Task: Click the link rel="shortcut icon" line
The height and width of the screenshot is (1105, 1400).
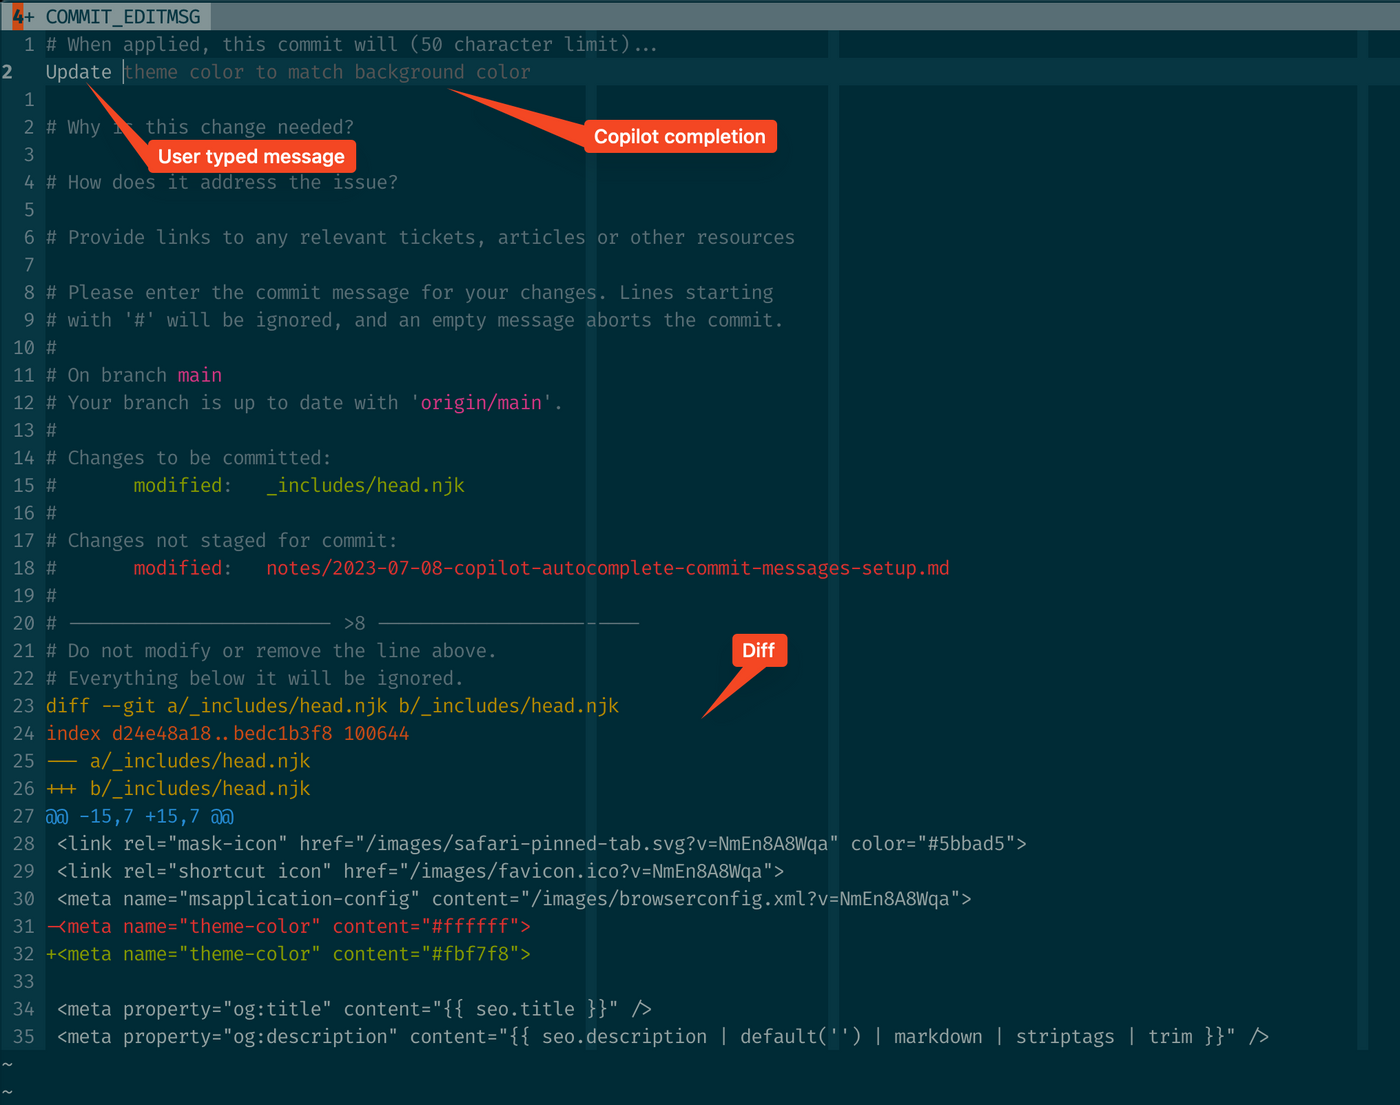Action: (x=421, y=871)
